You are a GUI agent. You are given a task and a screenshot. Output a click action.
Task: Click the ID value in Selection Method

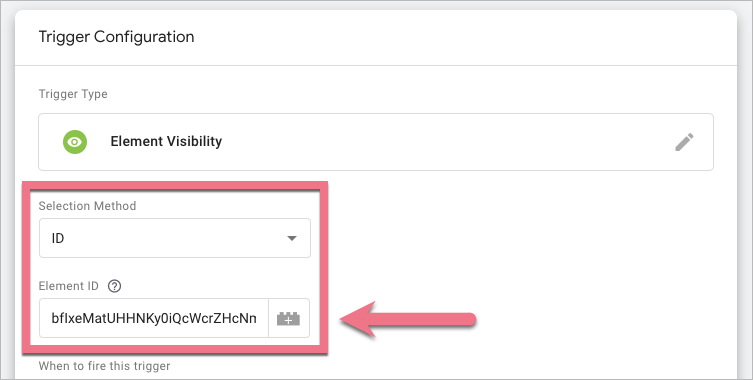coord(58,238)
